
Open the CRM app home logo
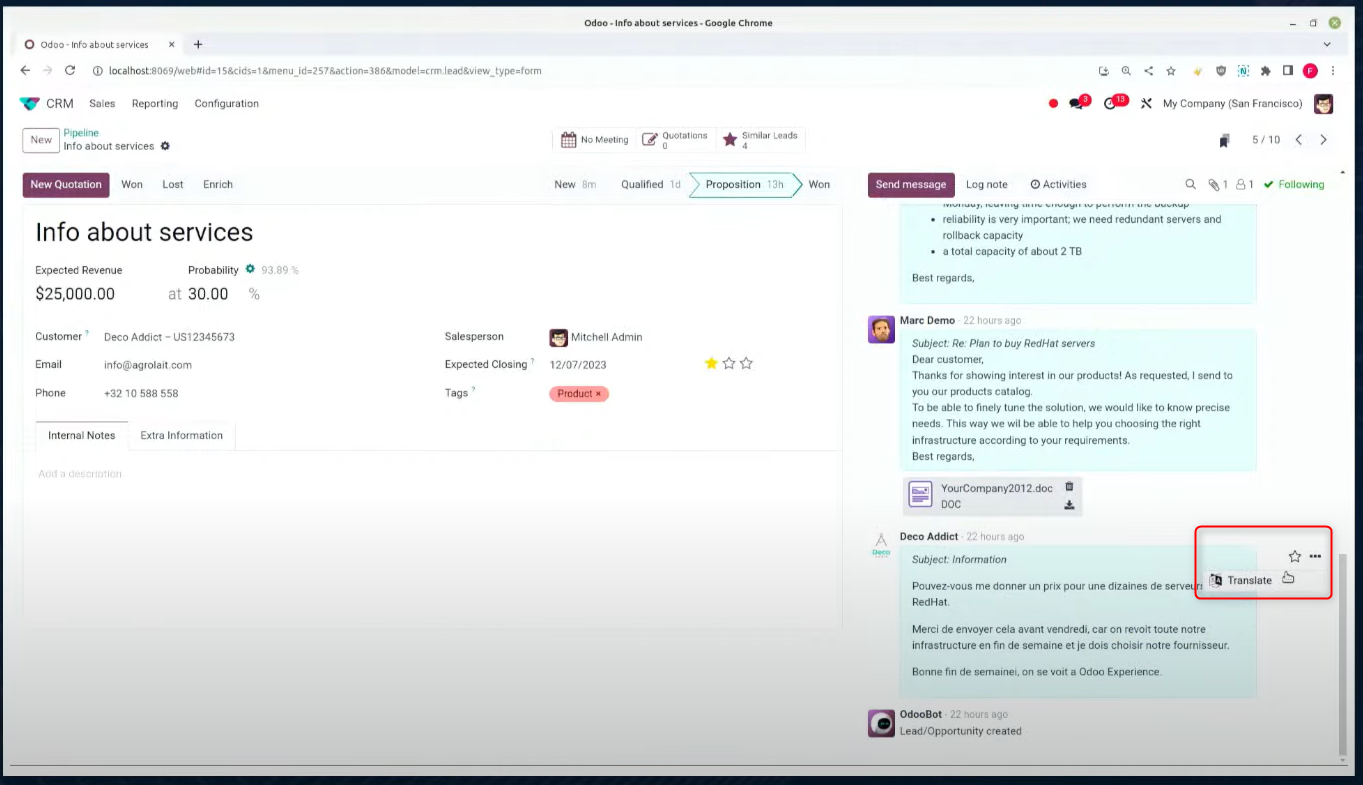click(30, 104)
